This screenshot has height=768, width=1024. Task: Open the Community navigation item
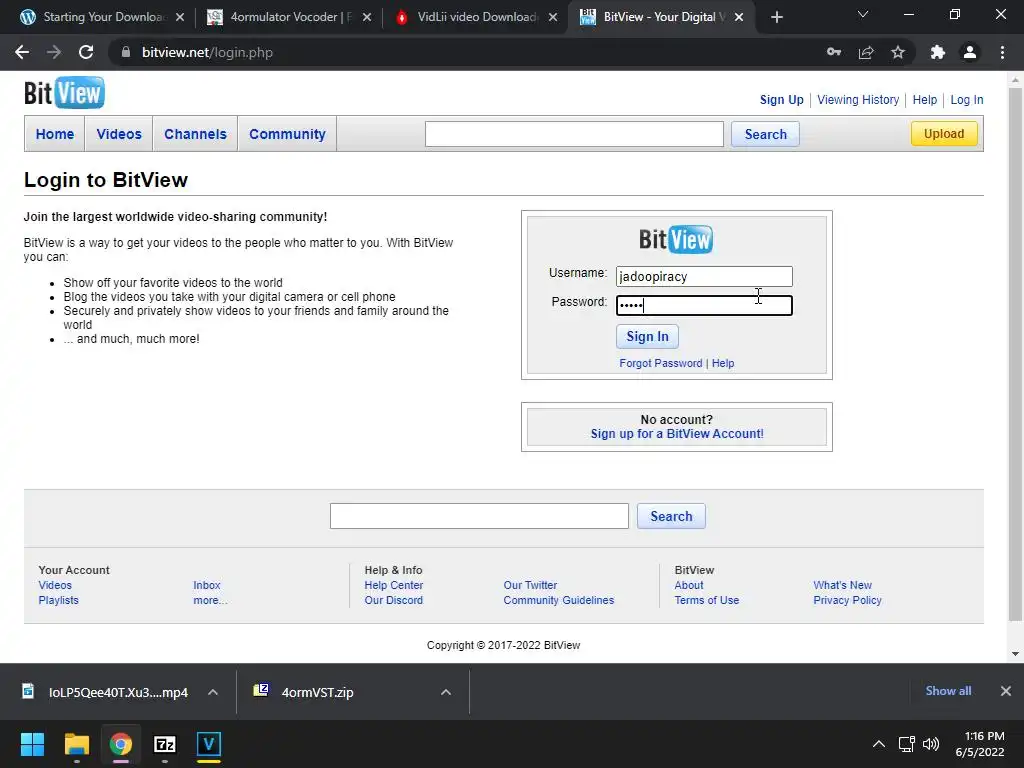[287, 134]
